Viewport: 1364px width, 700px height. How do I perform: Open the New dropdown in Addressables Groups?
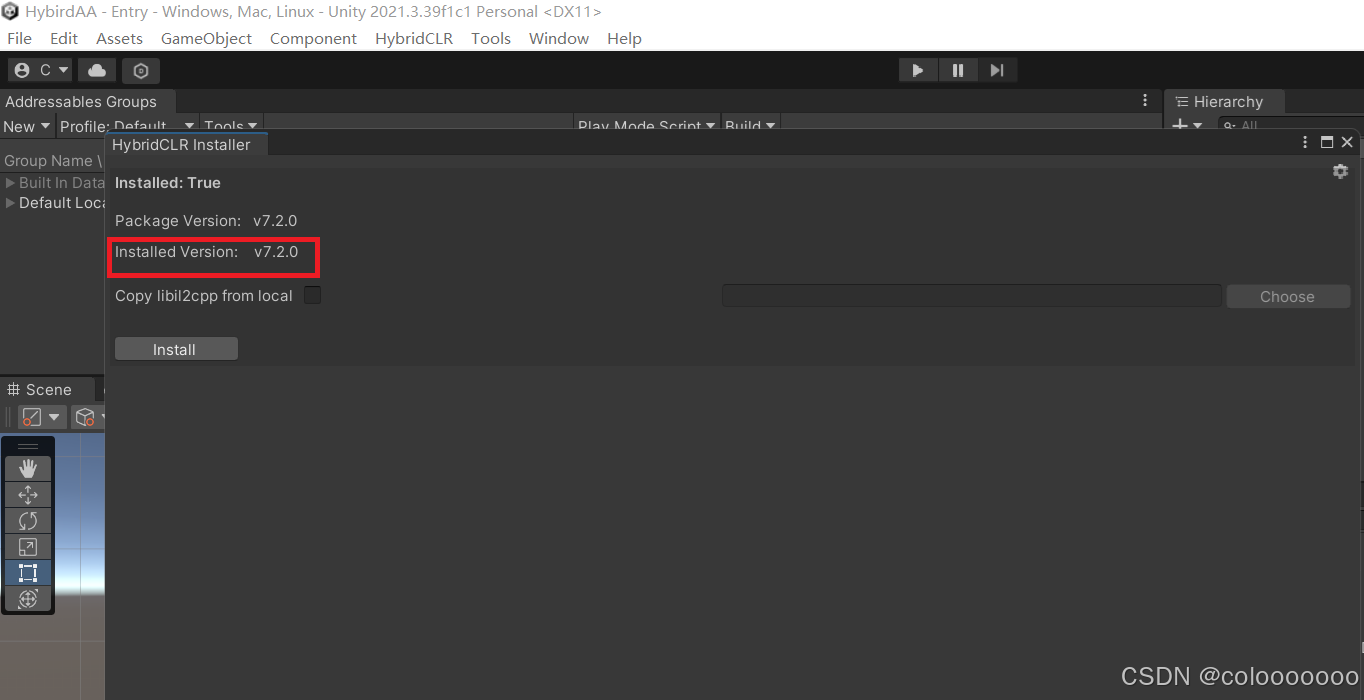26,126
